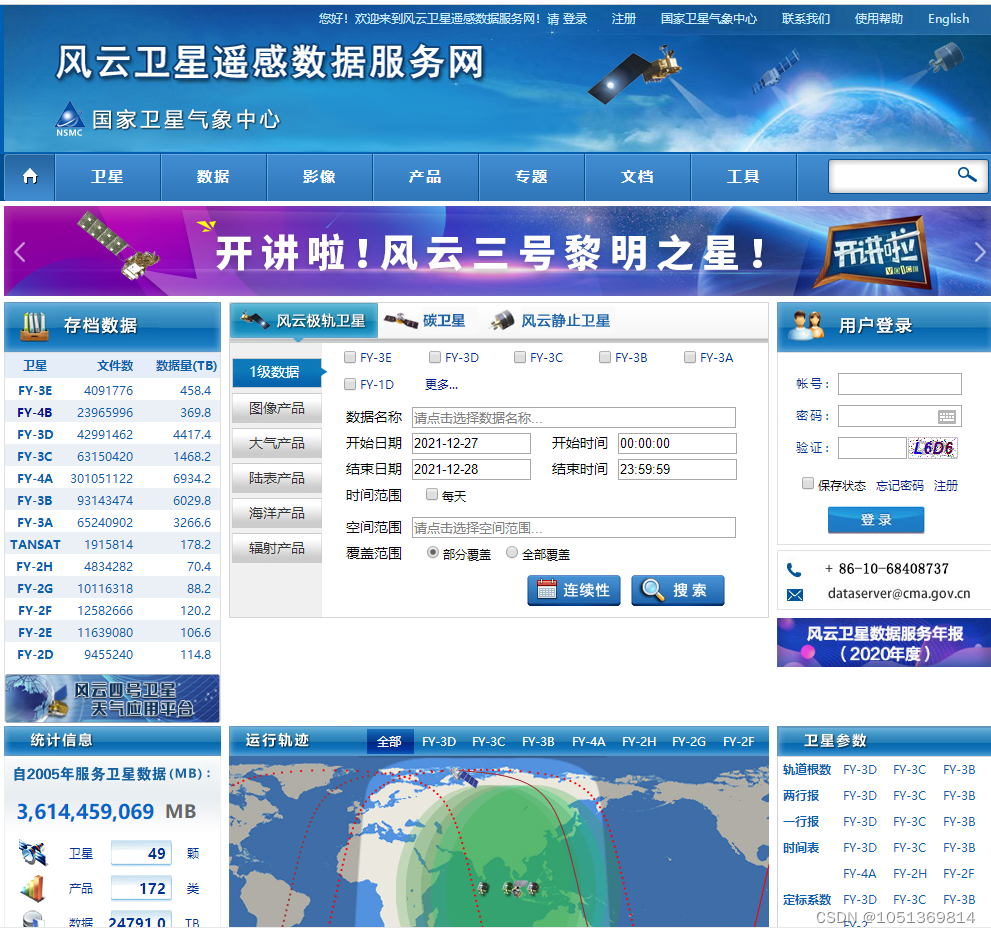Open the English version link

coord(948,19)
